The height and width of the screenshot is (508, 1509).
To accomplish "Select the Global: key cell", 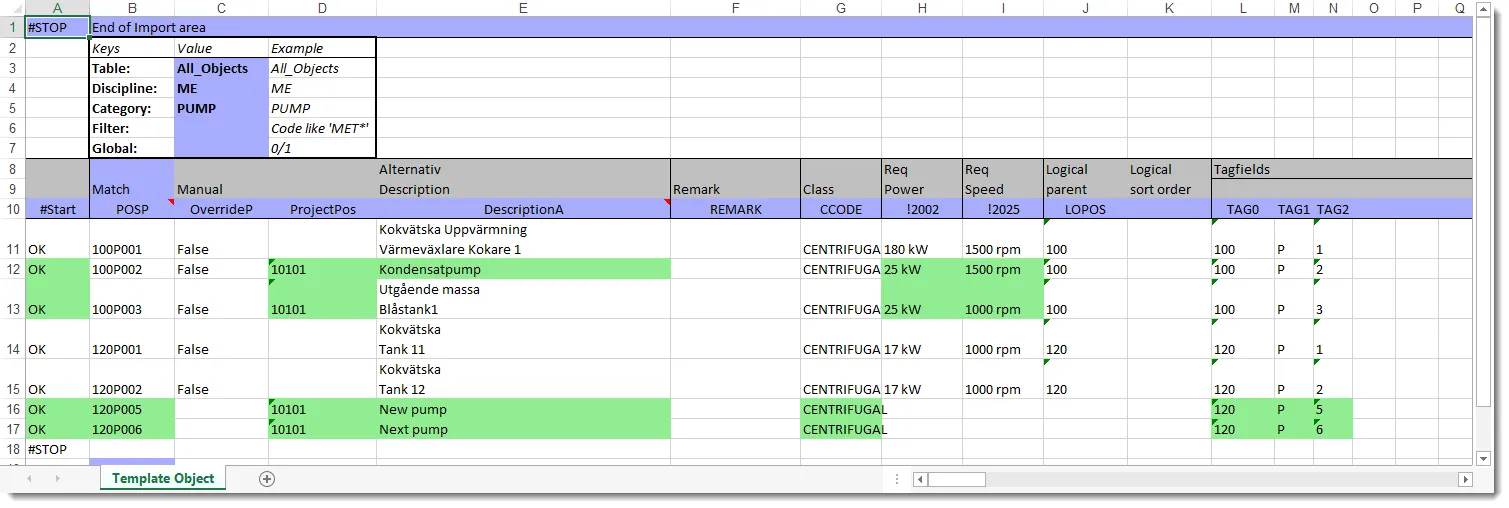I will click(x=132, y=149).
